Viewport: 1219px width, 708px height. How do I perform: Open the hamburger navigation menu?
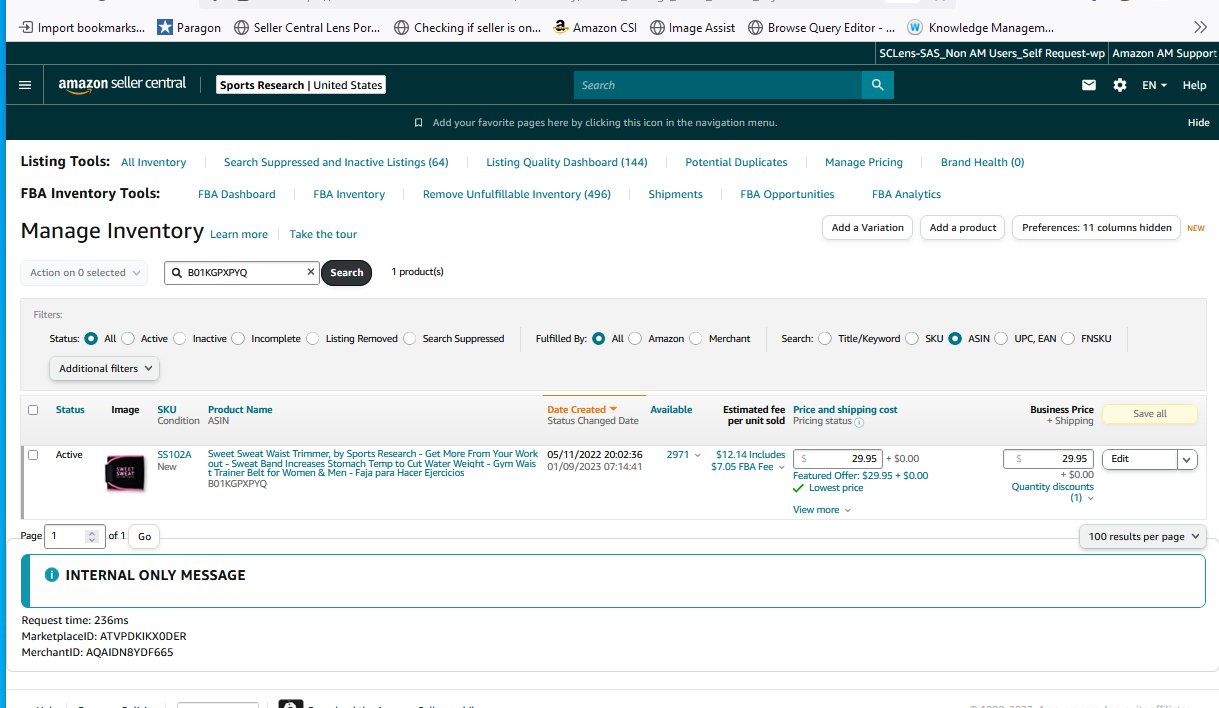point(25,85)
